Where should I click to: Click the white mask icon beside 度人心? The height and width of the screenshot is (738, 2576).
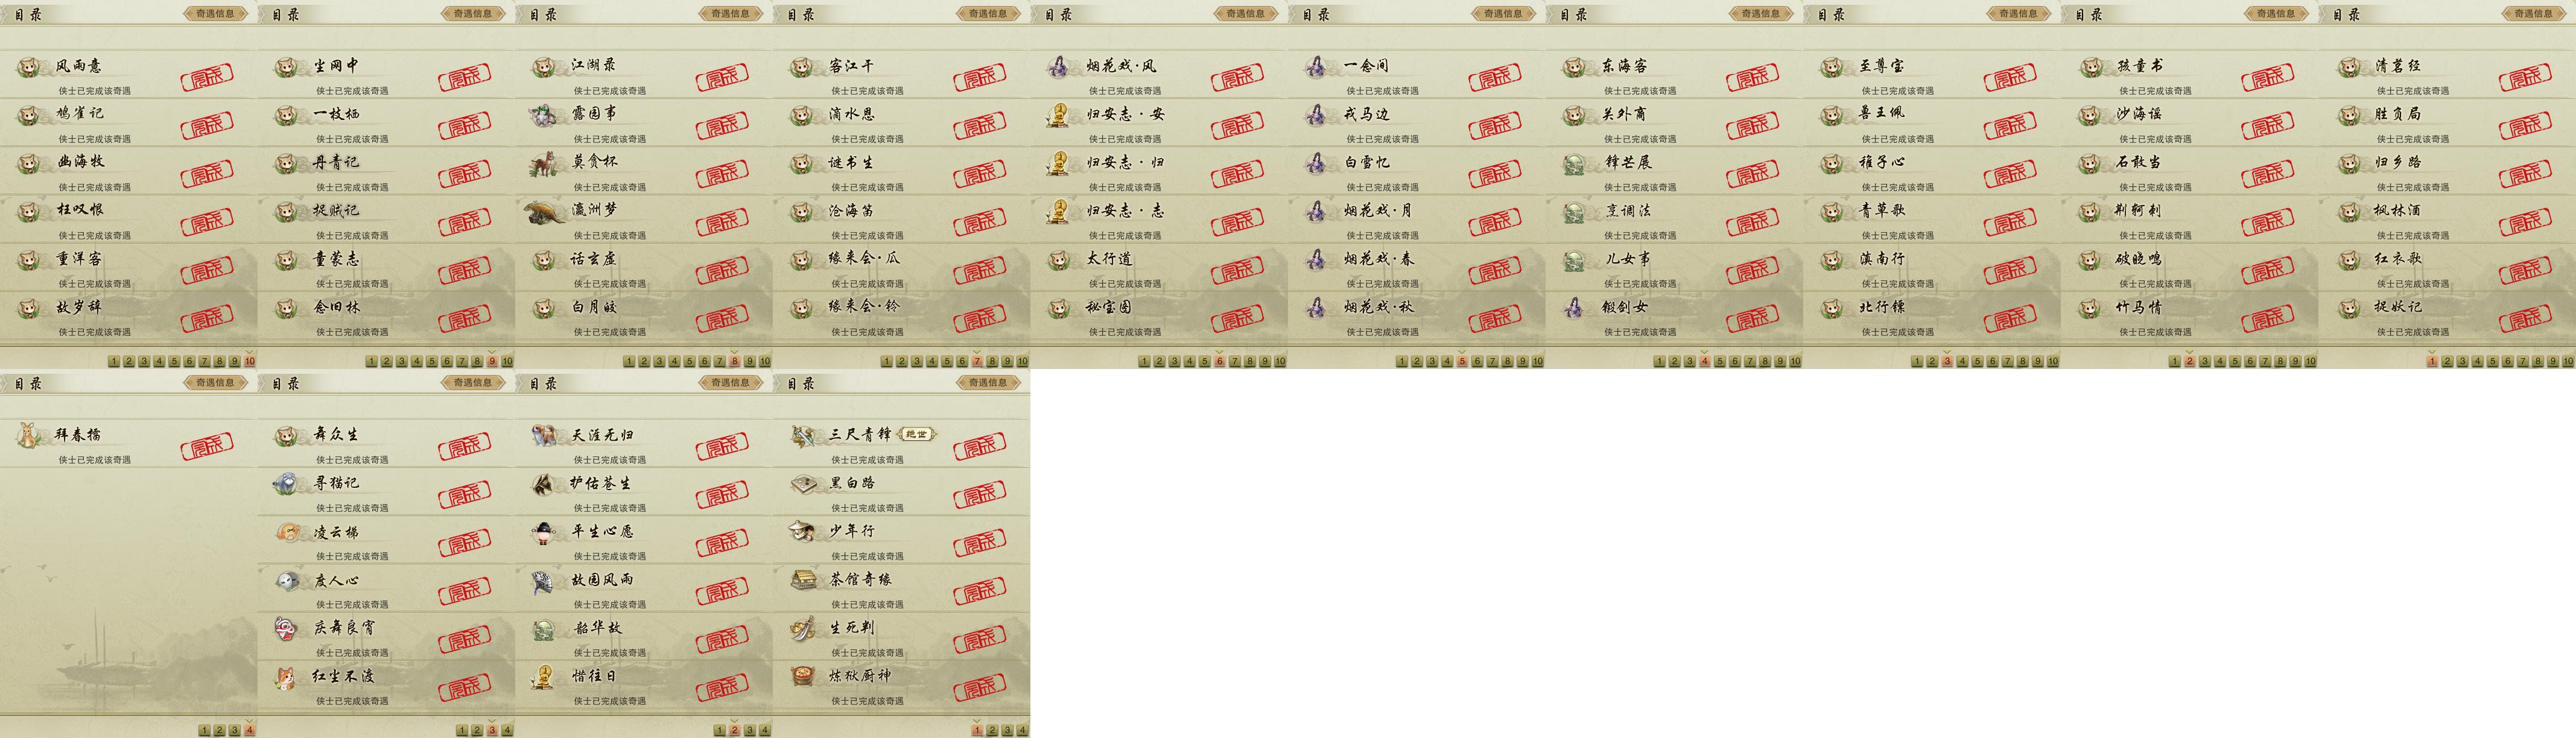288,580
